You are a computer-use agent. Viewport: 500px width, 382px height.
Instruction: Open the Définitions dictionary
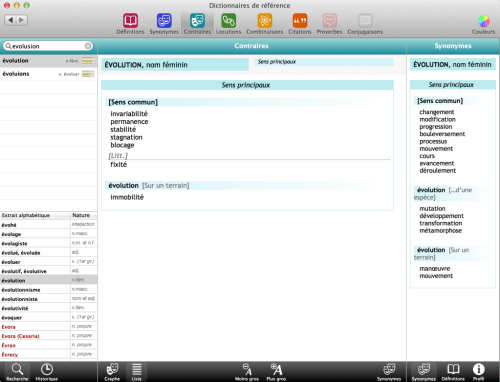(x=130, y=24)
